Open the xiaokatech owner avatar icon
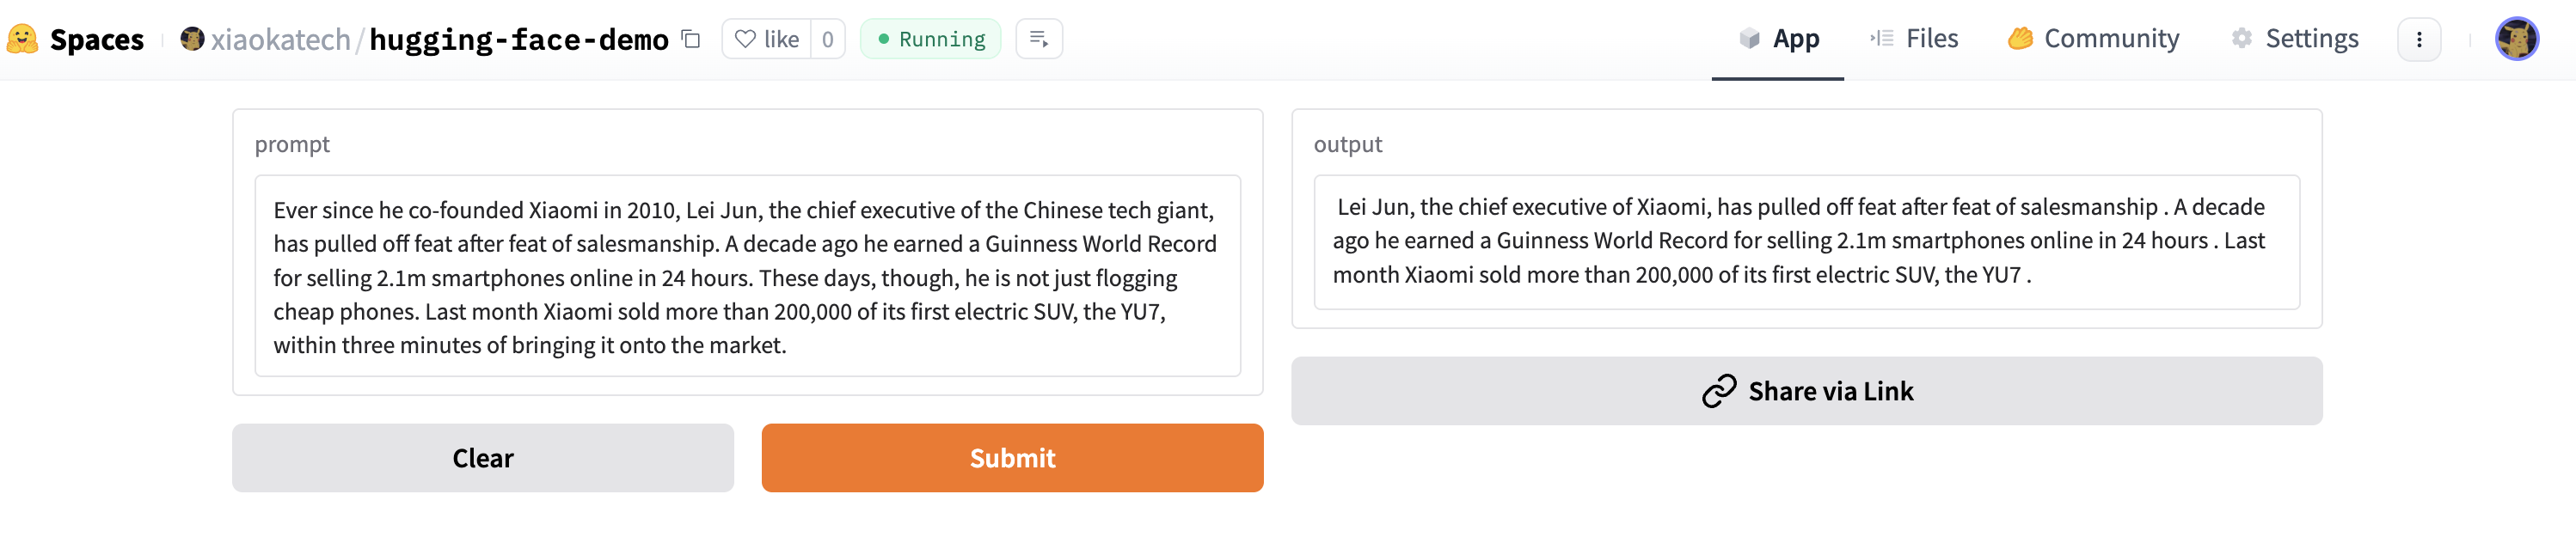 (x=192, y=39)
